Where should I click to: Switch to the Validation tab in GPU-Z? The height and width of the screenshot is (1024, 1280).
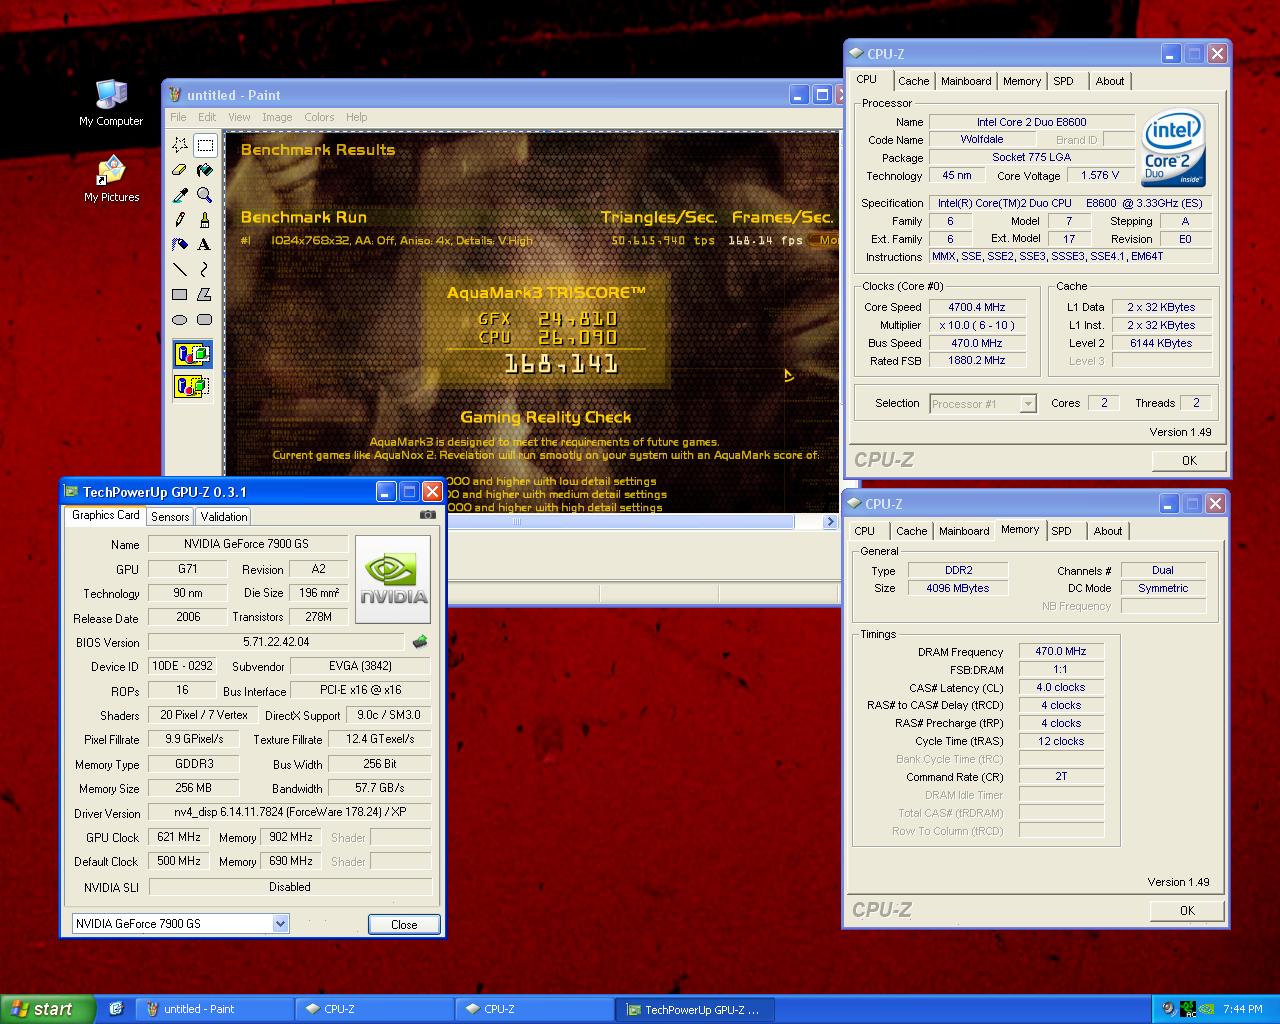pyautogui.click(x=224, y=517)
